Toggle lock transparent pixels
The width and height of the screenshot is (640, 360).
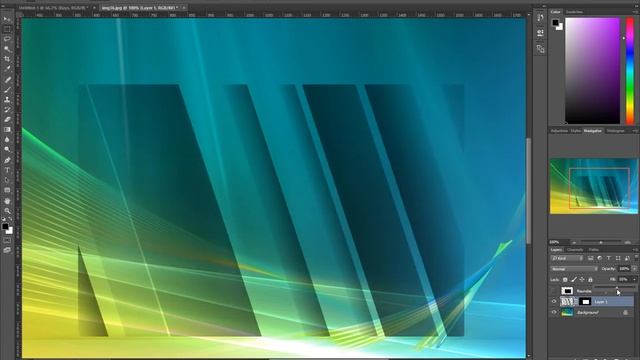[x=565, y=280]
